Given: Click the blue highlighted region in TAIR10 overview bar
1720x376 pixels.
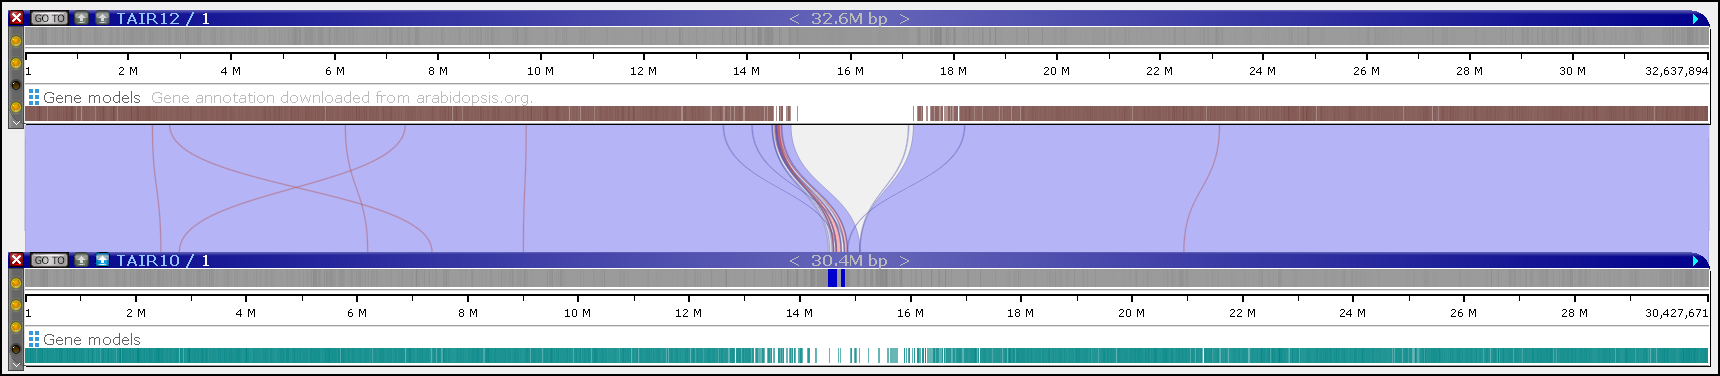Looking at the screenshot, I should (836, 278).
